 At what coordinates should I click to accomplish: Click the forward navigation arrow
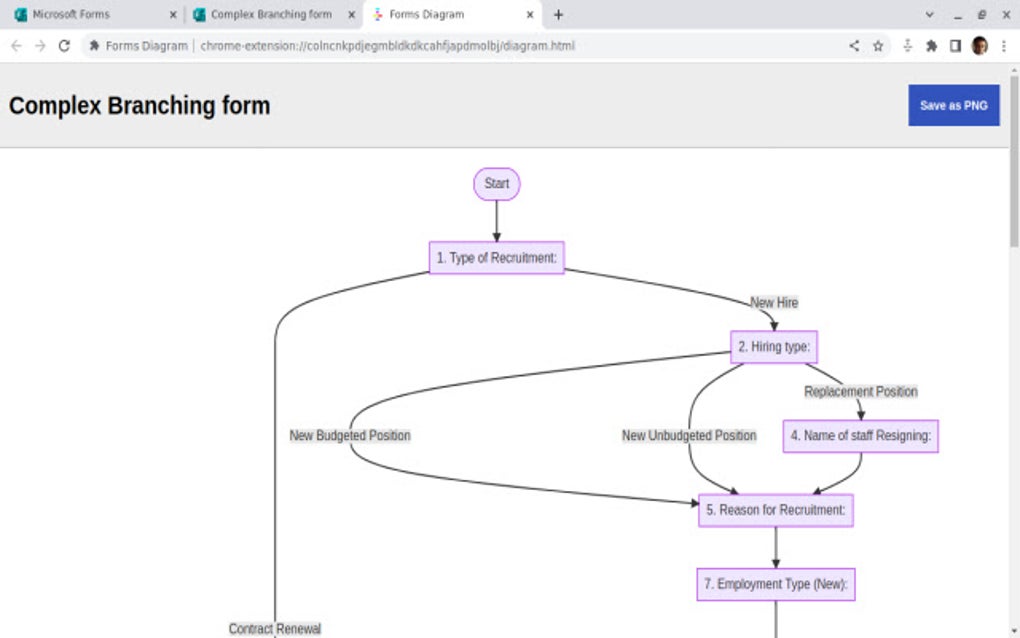39,45
